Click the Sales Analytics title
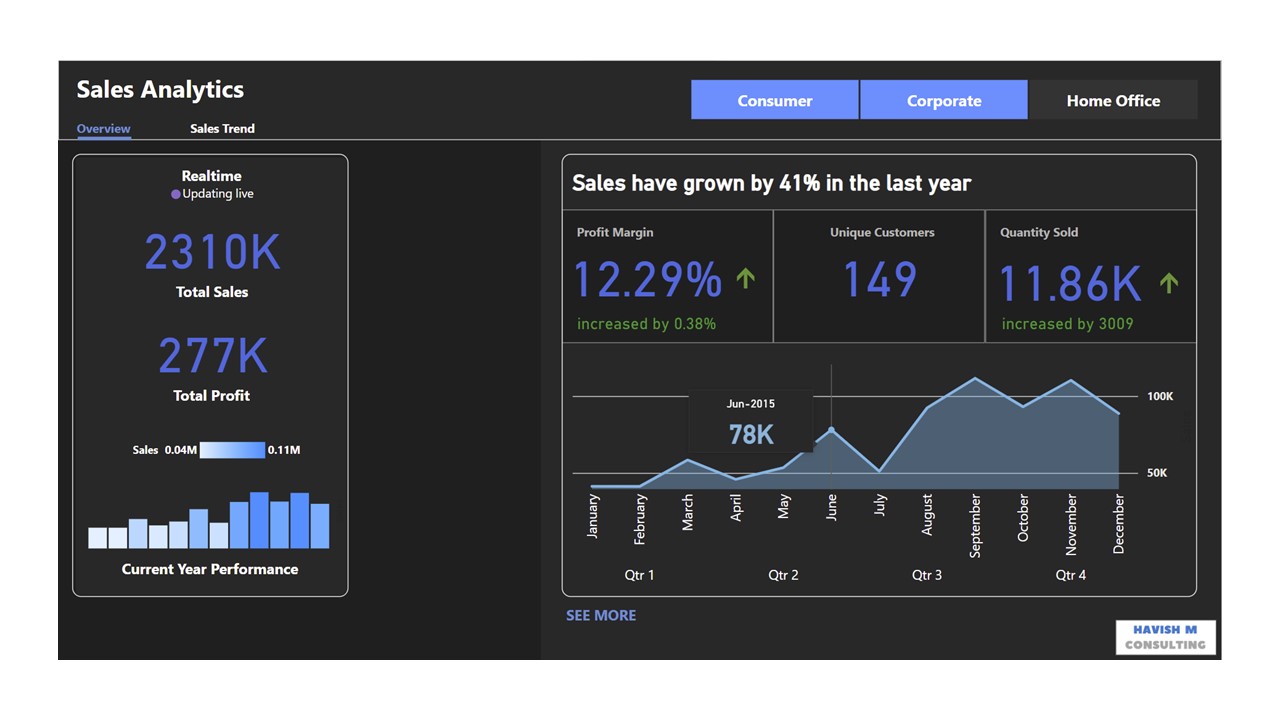 [160, 90]
